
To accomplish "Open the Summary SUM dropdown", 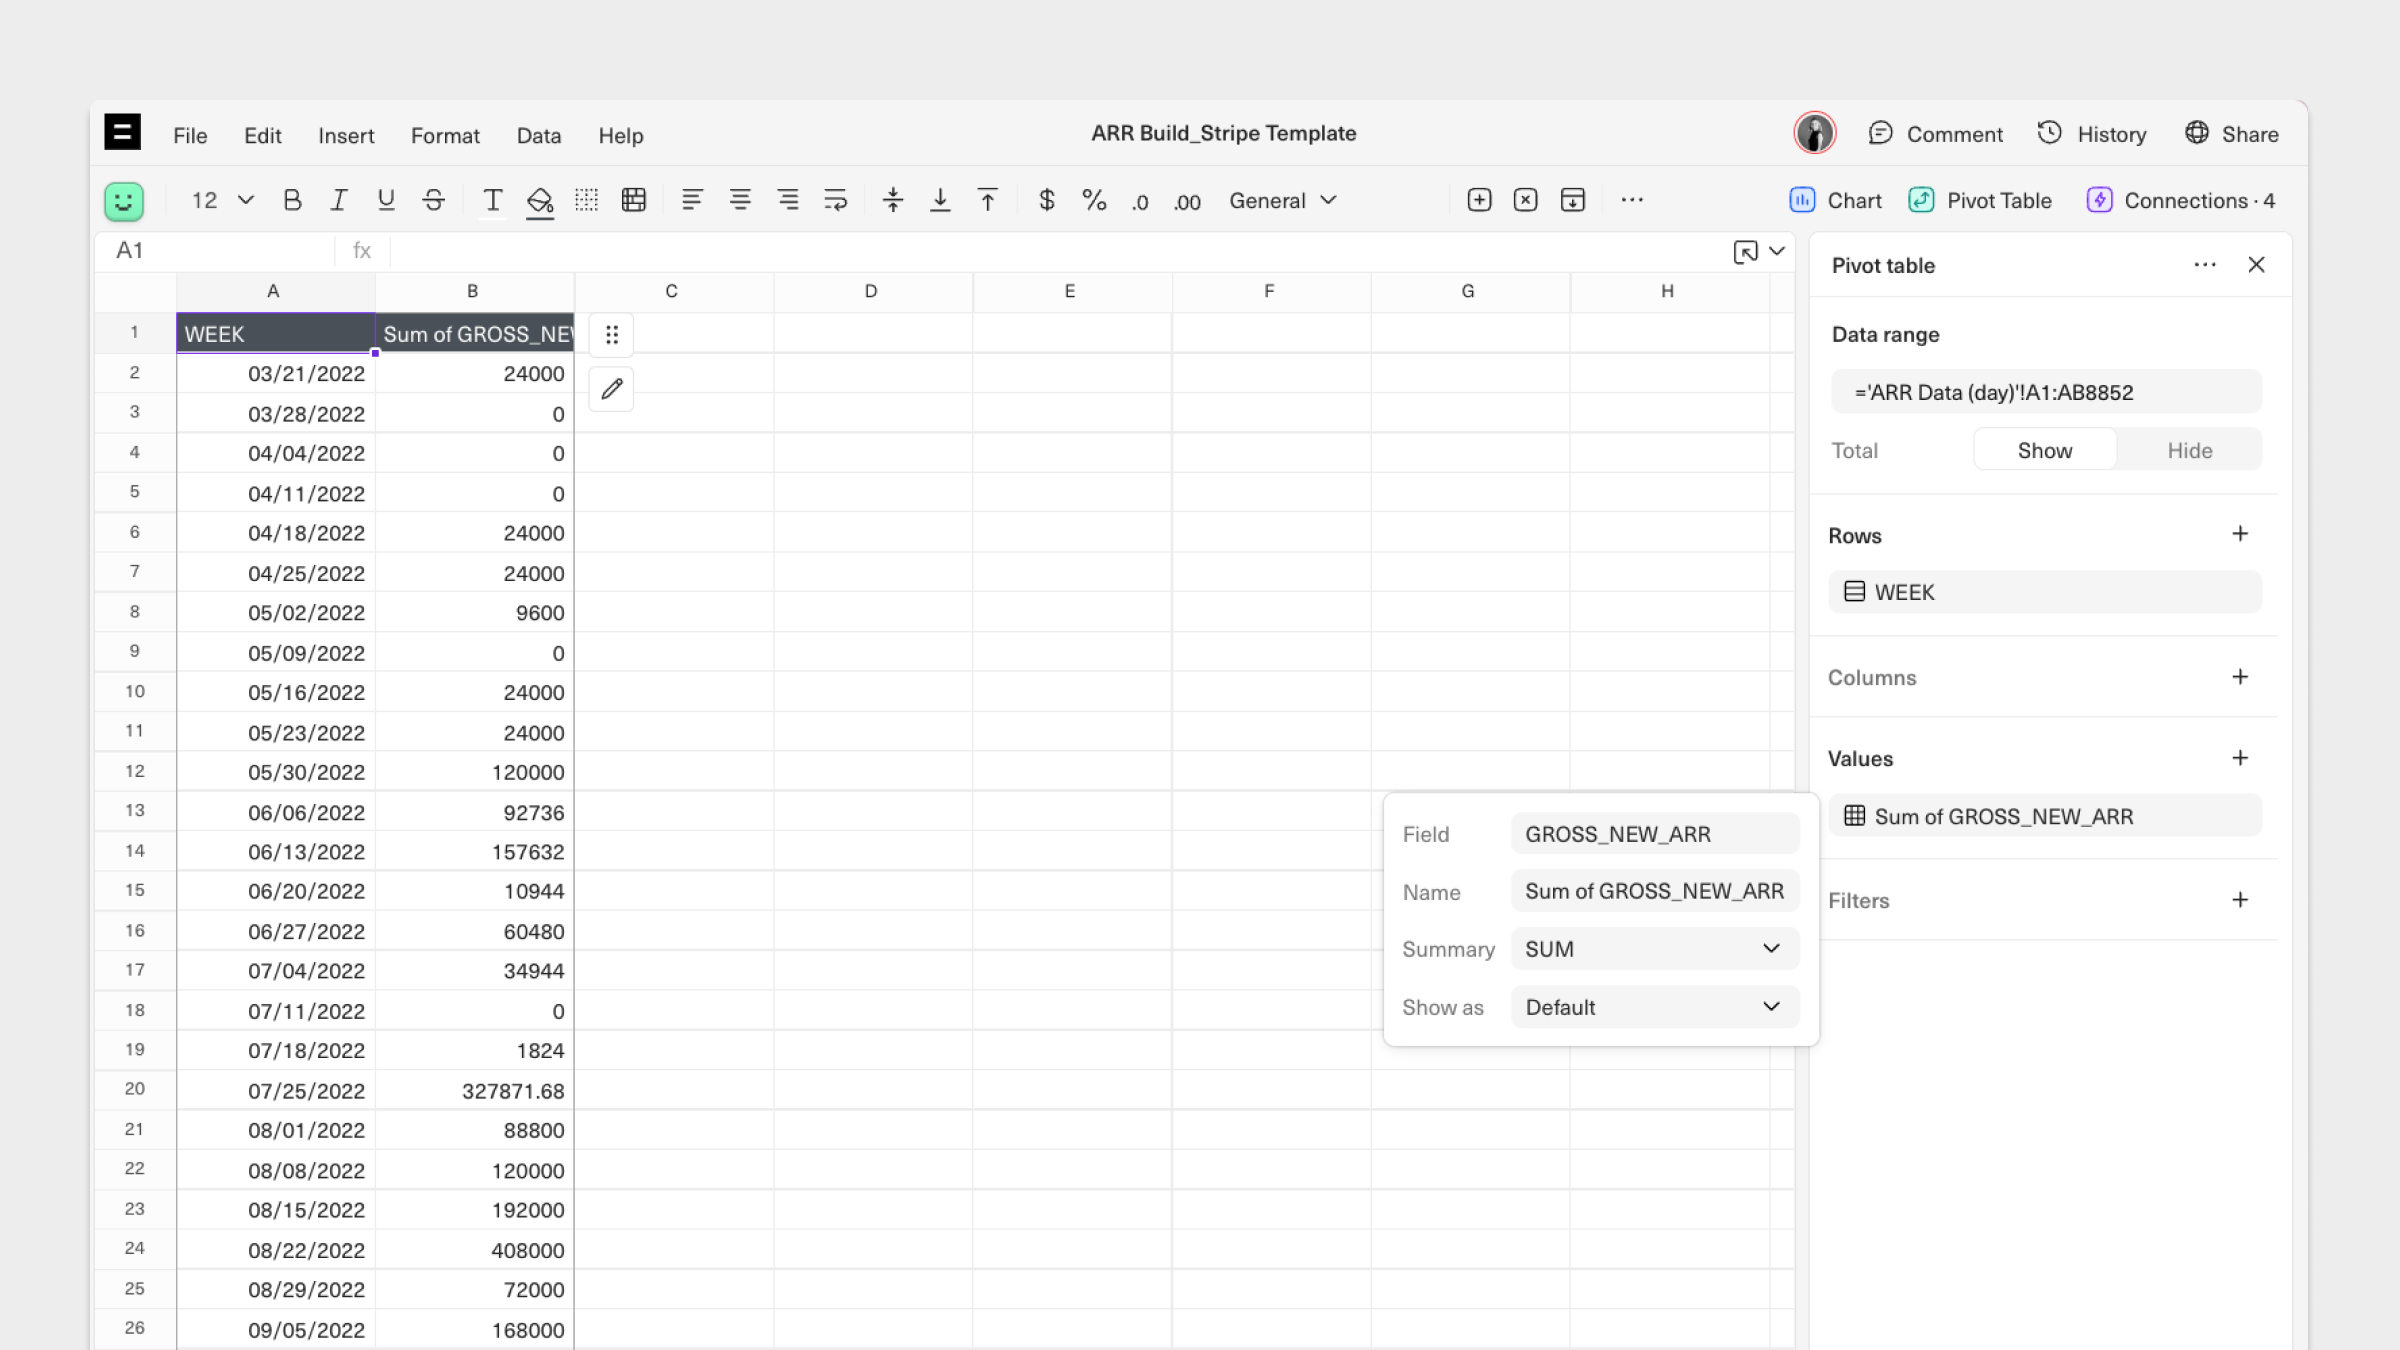I will pyautogui.click(x=1654, y=948).
